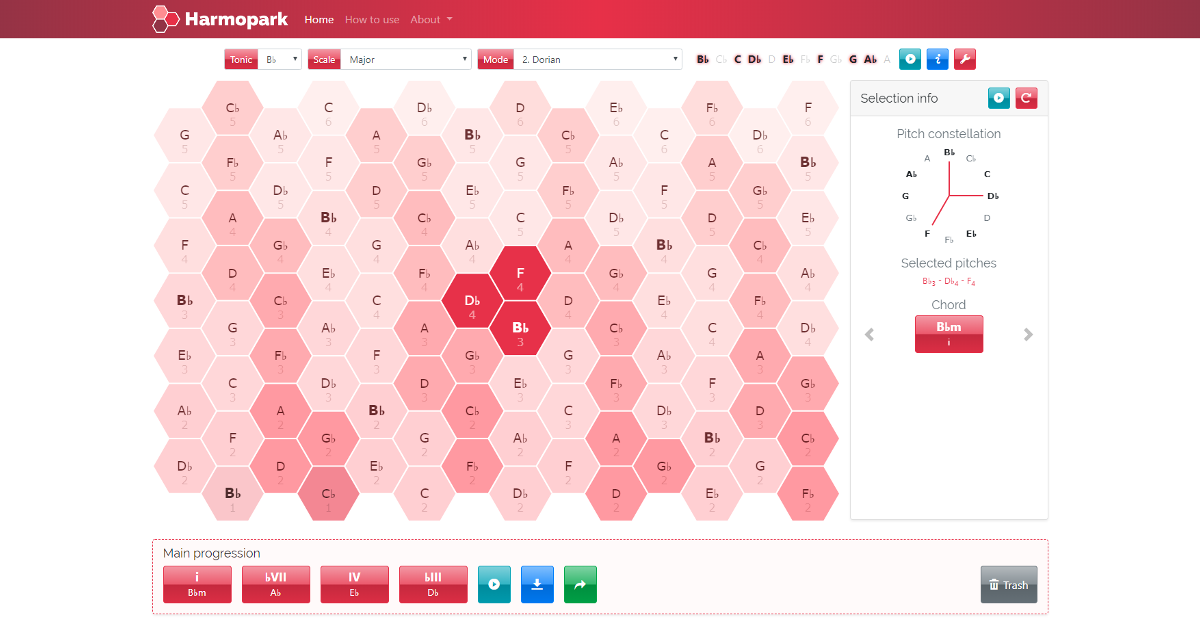Open the blue info icon in top toolbar
The height and width of the screenshot is (630, 1200).
(x=937, y=59)
